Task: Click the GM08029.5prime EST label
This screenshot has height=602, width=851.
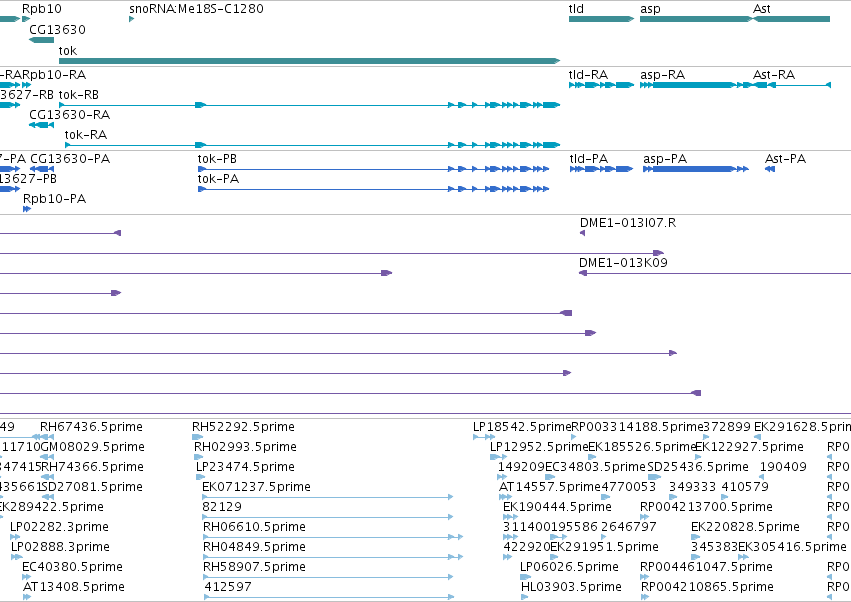Action: point(93,447)
